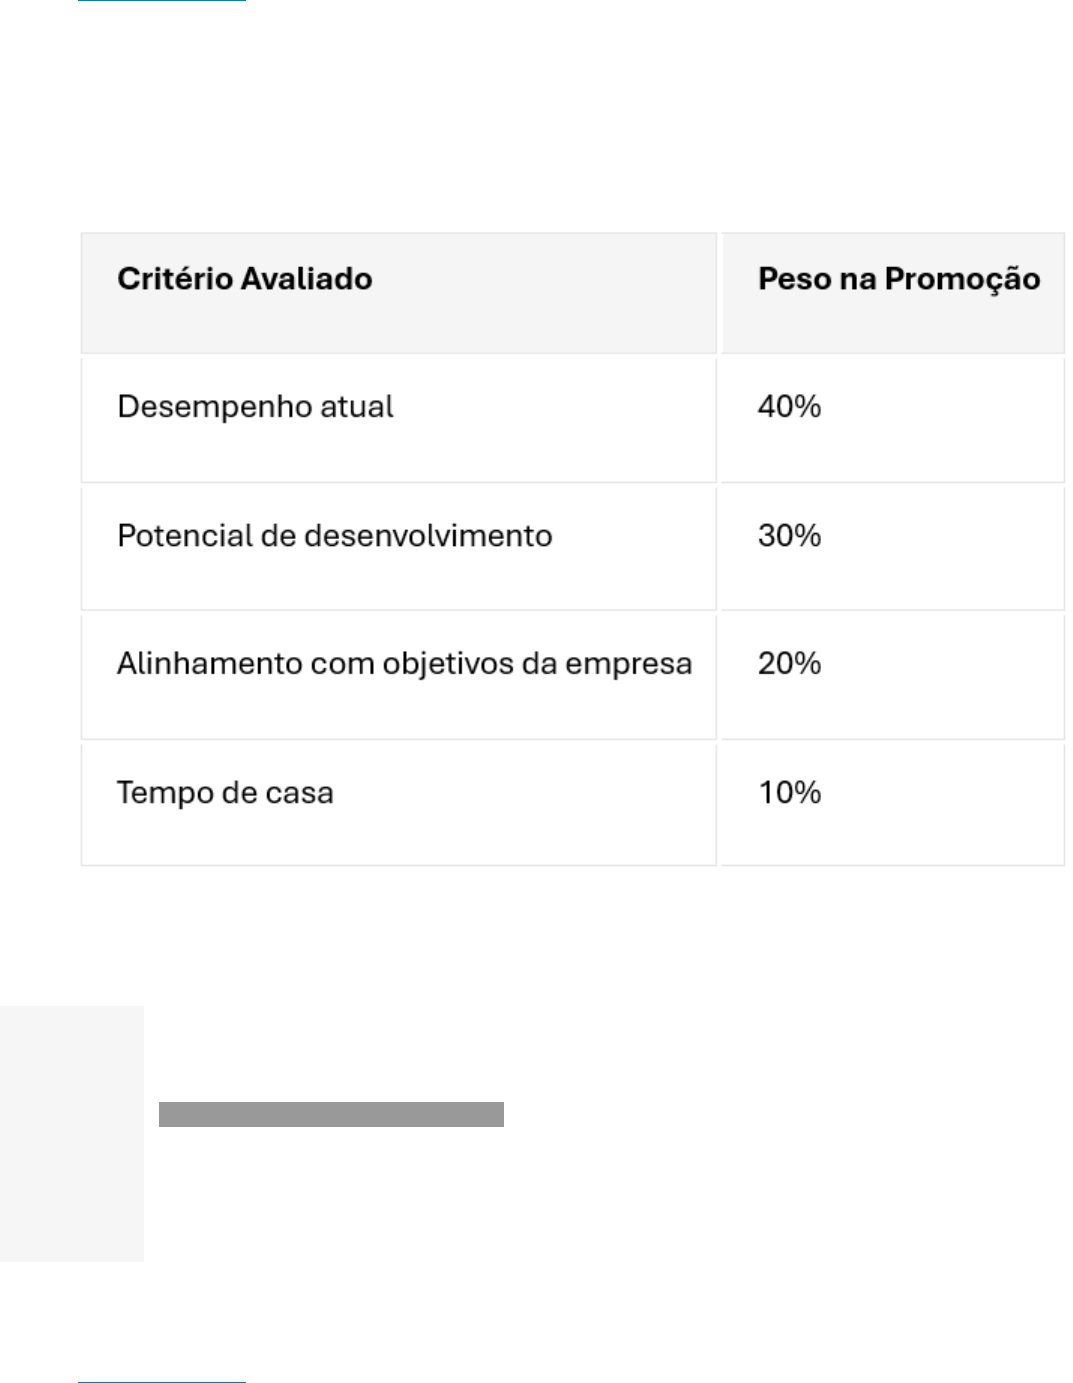The image size is (1073, 1383).
Task: Click the word 'desenvolvimento' in the table
Action: (428, 536)
